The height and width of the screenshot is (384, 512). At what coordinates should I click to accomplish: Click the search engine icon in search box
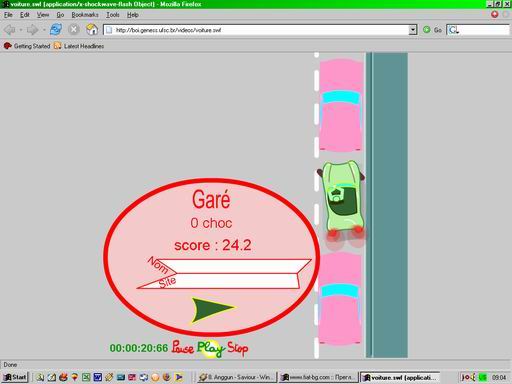click(453, 30)
